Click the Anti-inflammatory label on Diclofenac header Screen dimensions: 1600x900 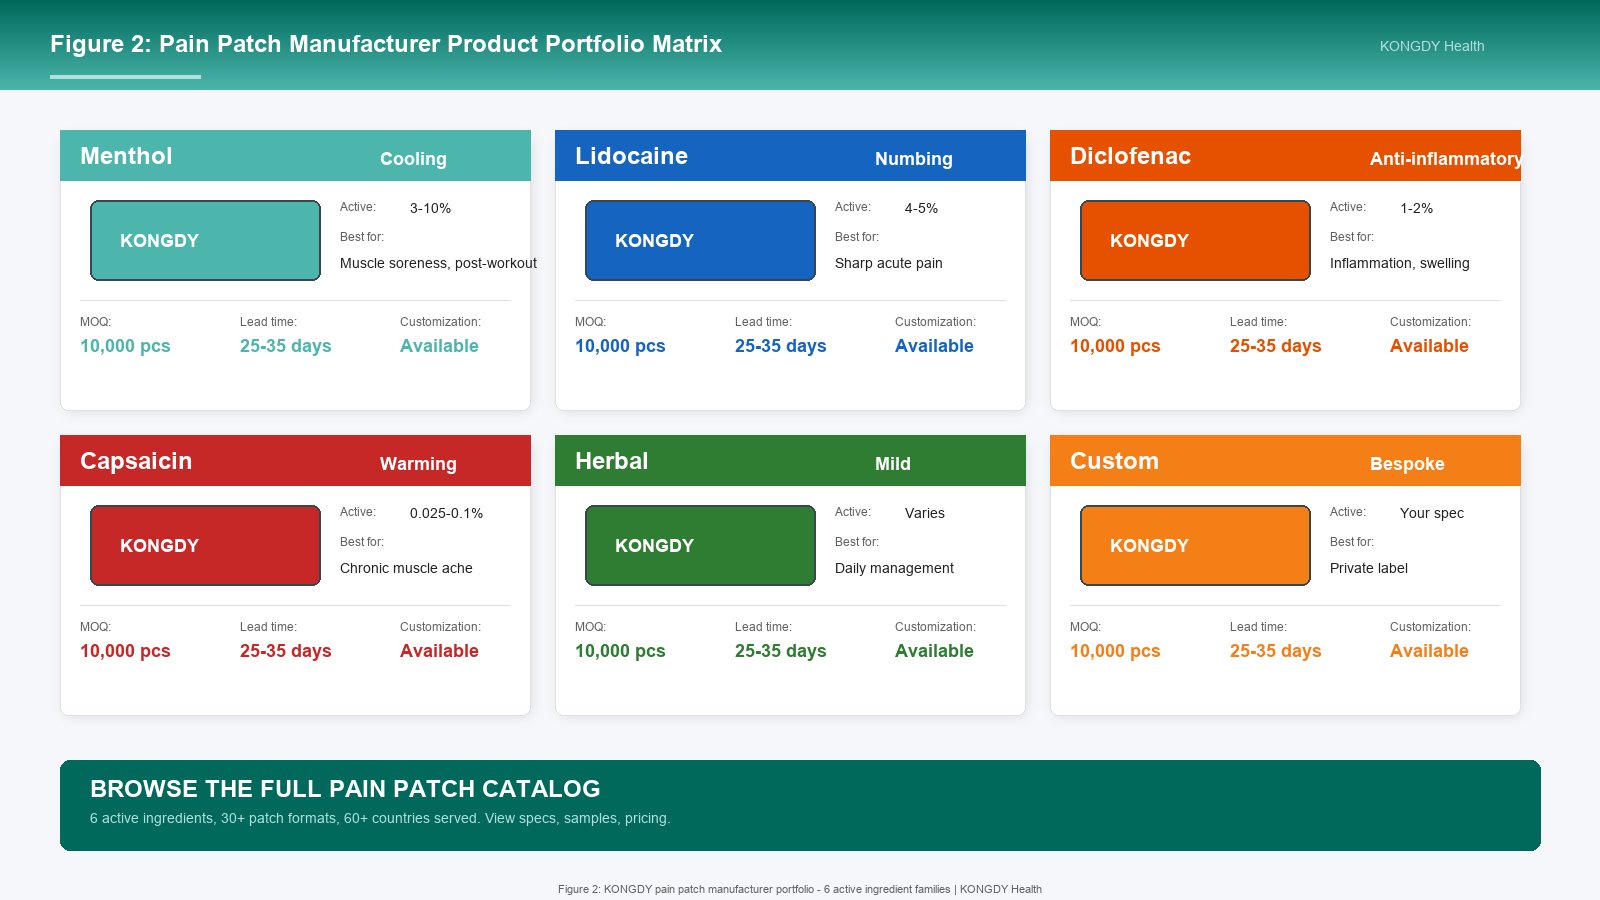pyautogui.click(x=1445, y=159)
